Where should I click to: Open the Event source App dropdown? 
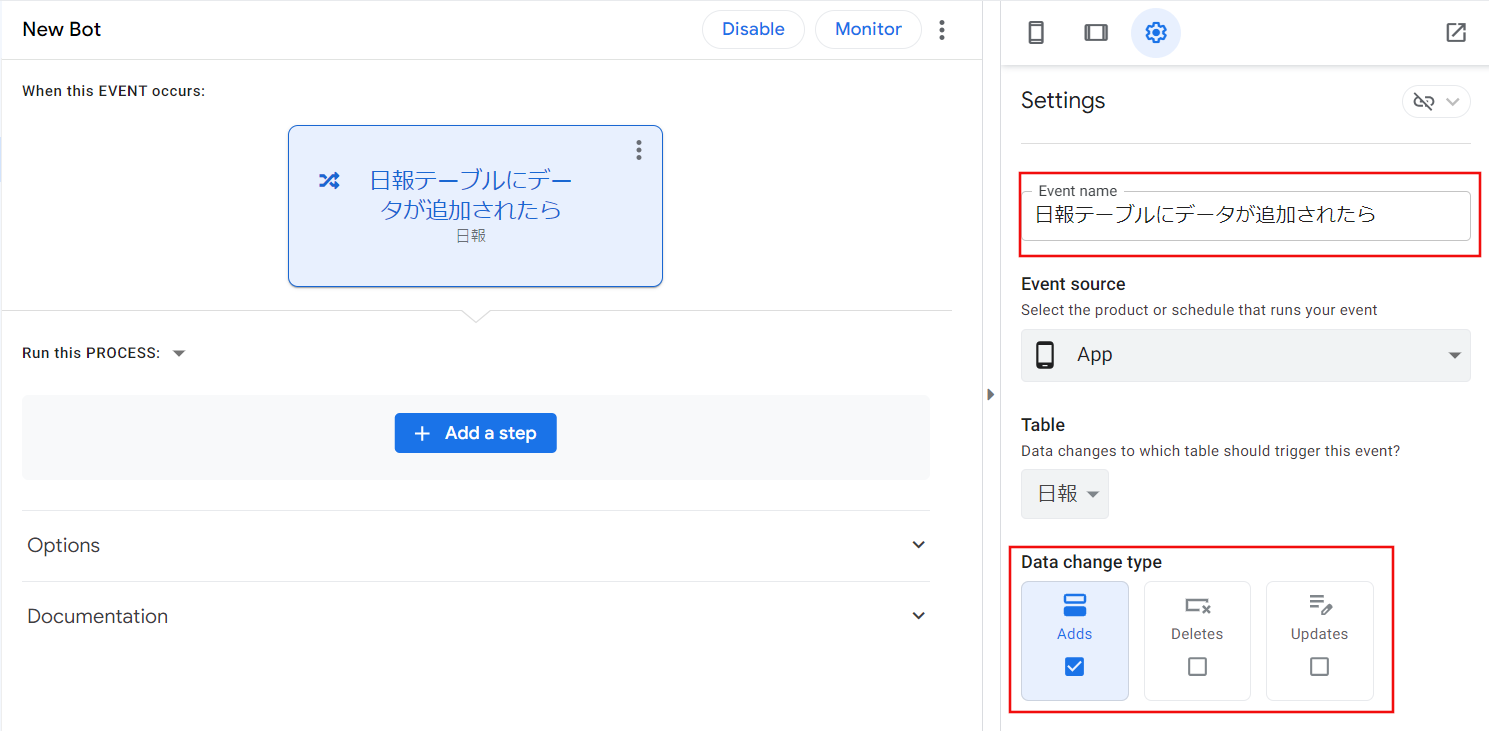coord(1457,355)
